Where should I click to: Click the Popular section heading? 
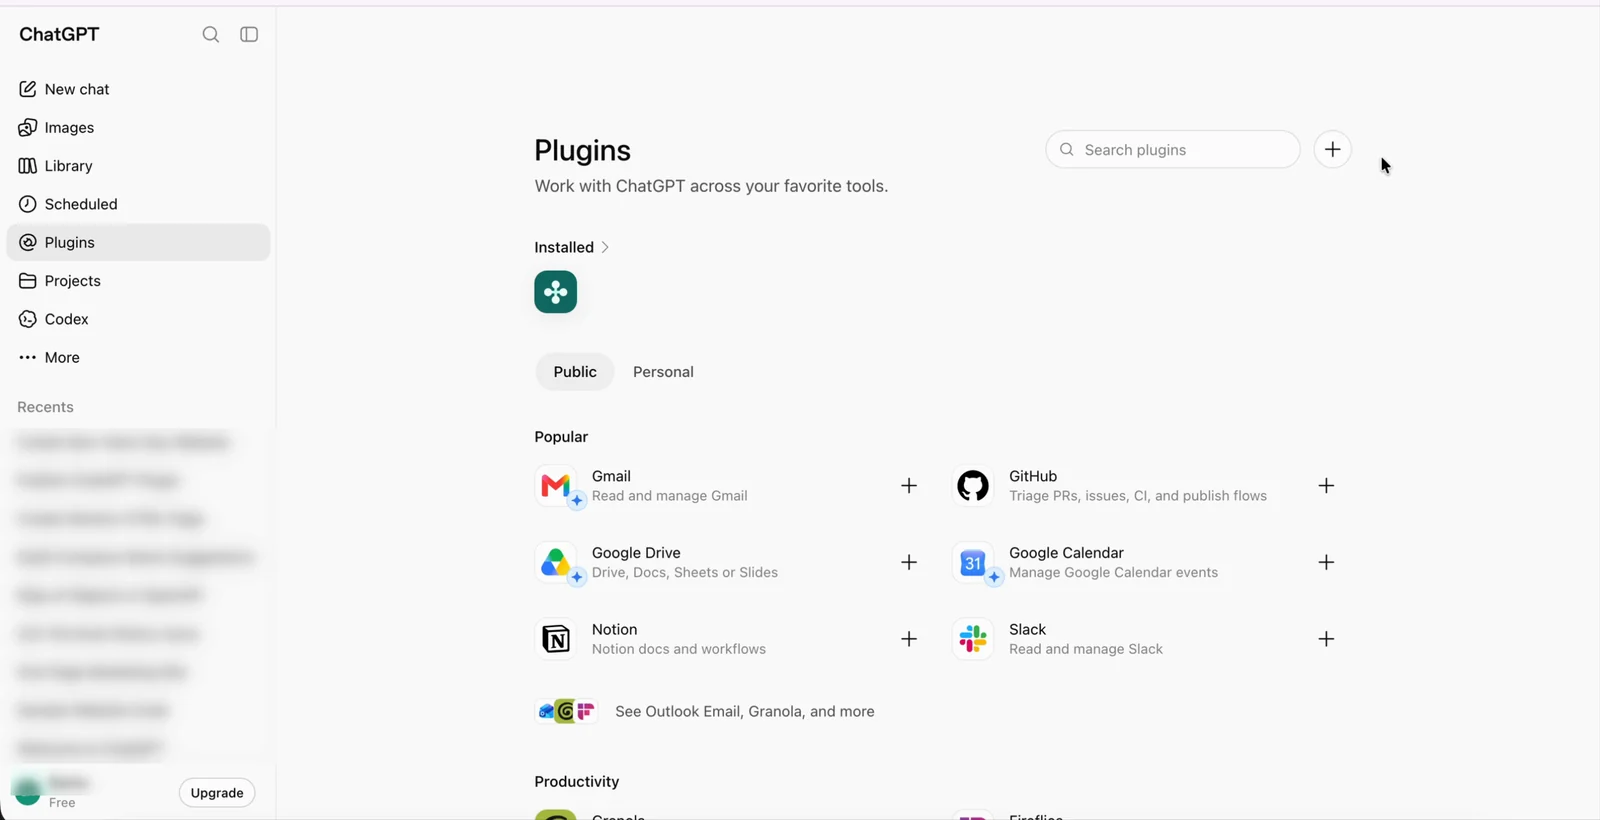point(561,437)
